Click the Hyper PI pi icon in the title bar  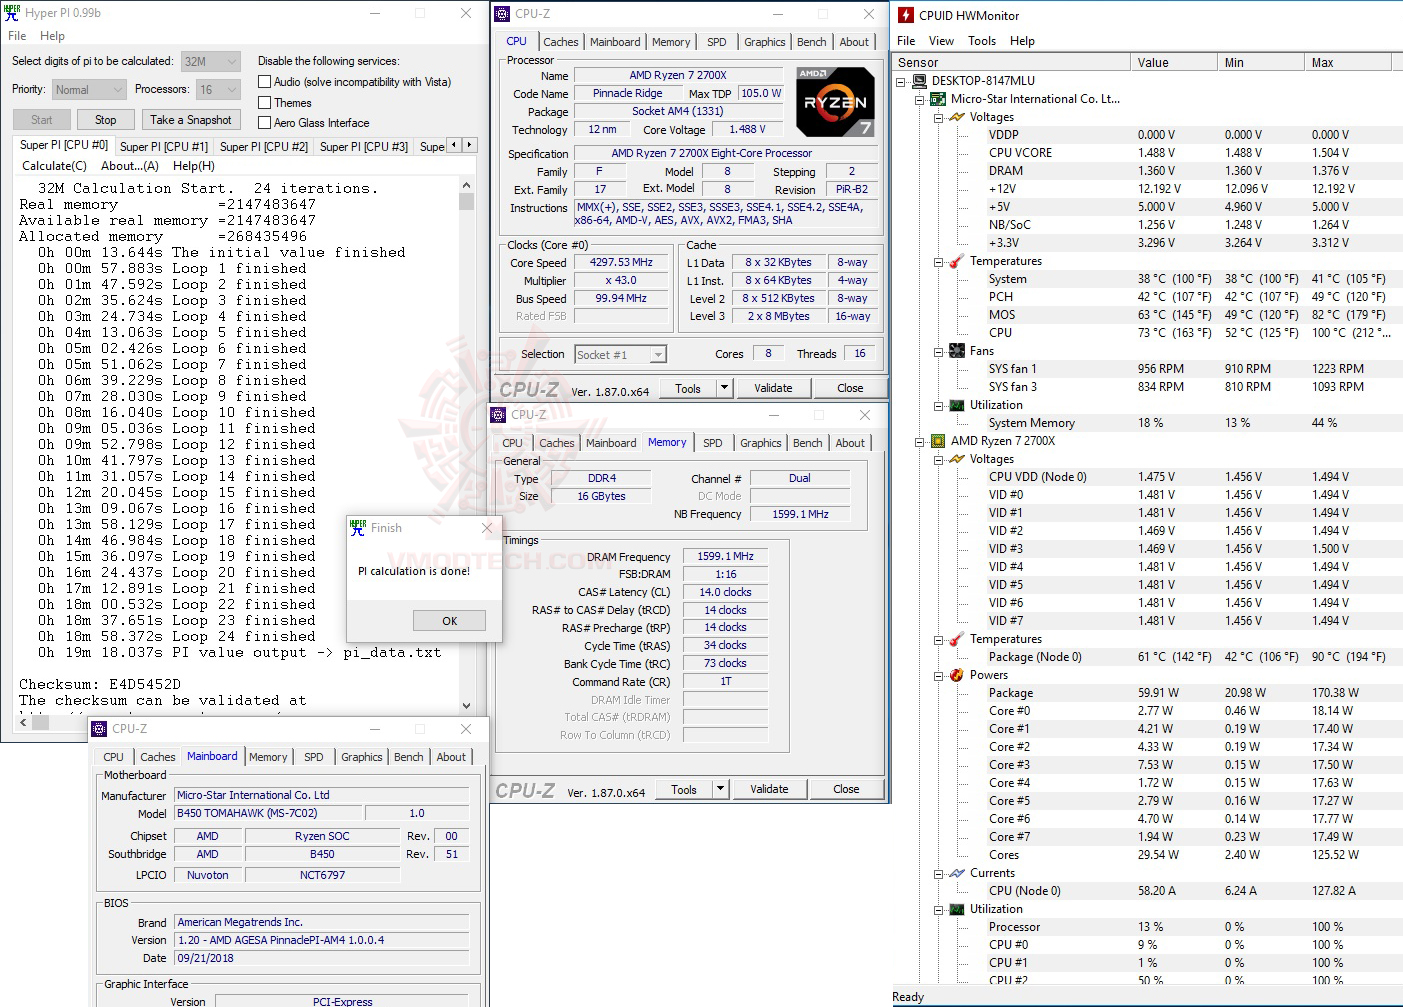pos(11,12)
